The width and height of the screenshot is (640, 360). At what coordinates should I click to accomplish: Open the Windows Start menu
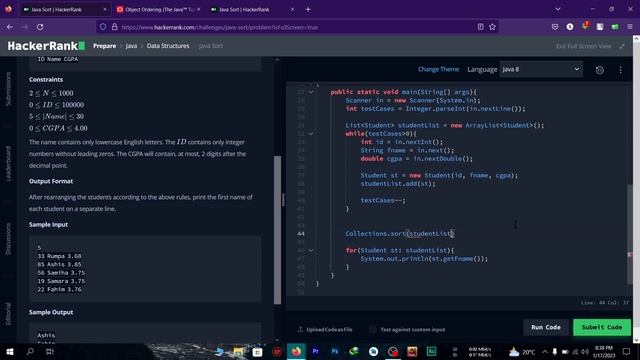coord(10,351)
